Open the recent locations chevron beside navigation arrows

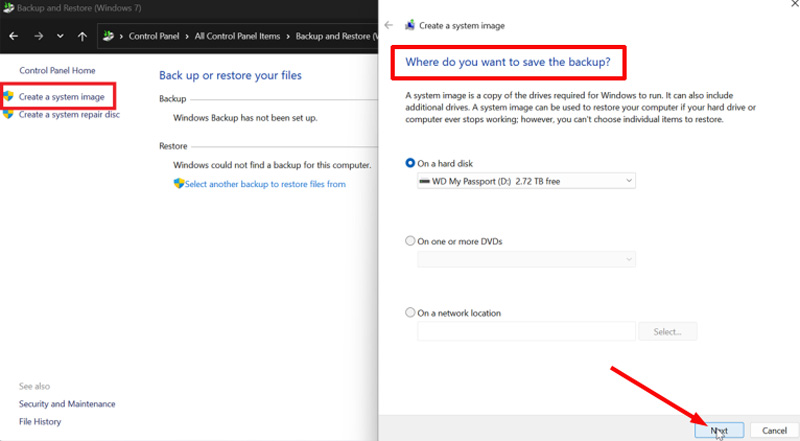(x=60, y=36)
